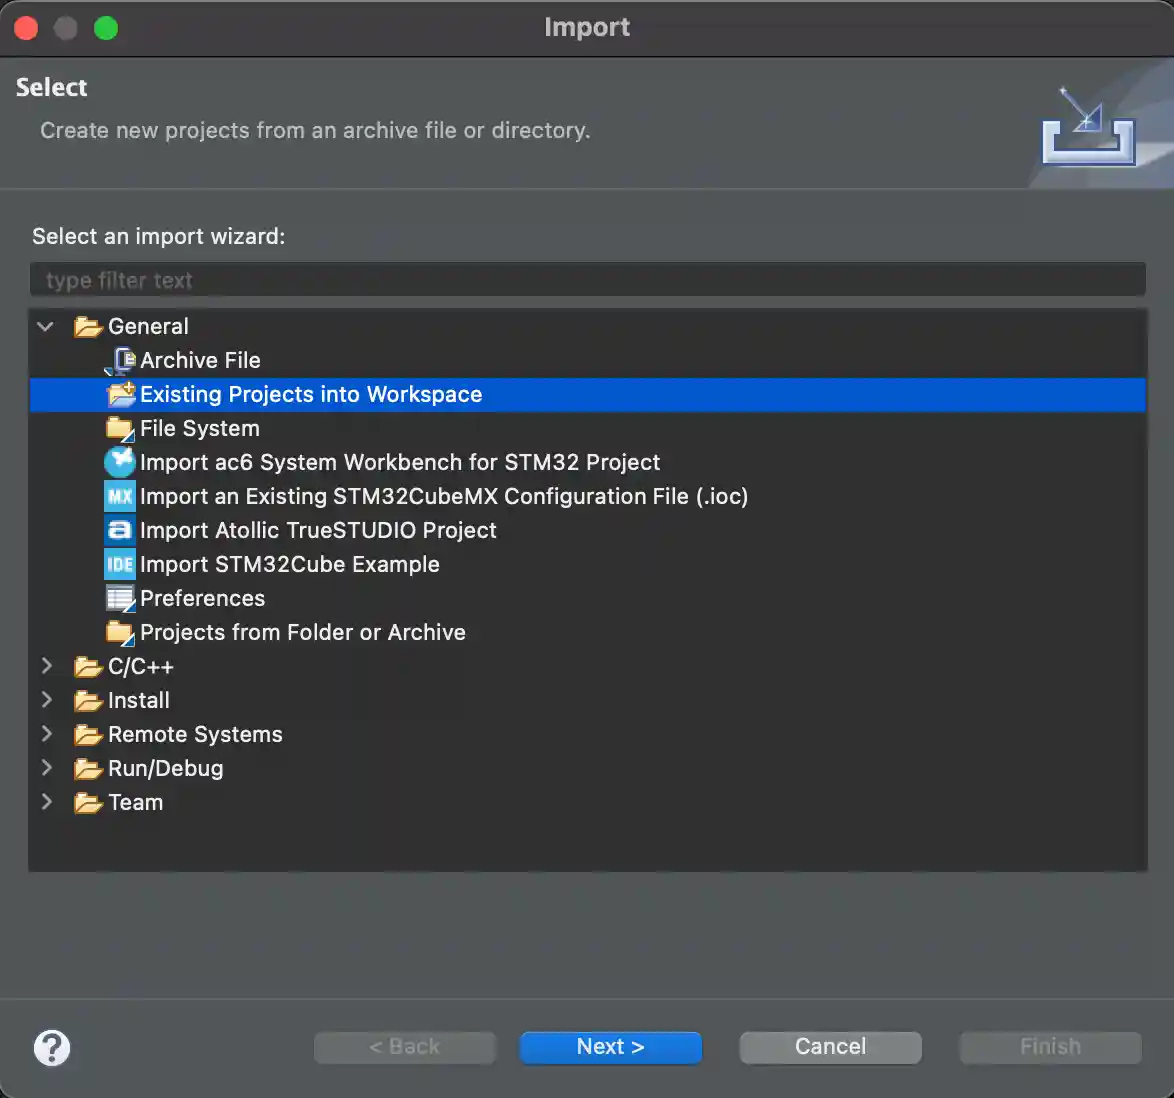Select the Projects from Folder or Archive icon
The height and width of the screenshot is (1098, 1174).
pos(119,632)
